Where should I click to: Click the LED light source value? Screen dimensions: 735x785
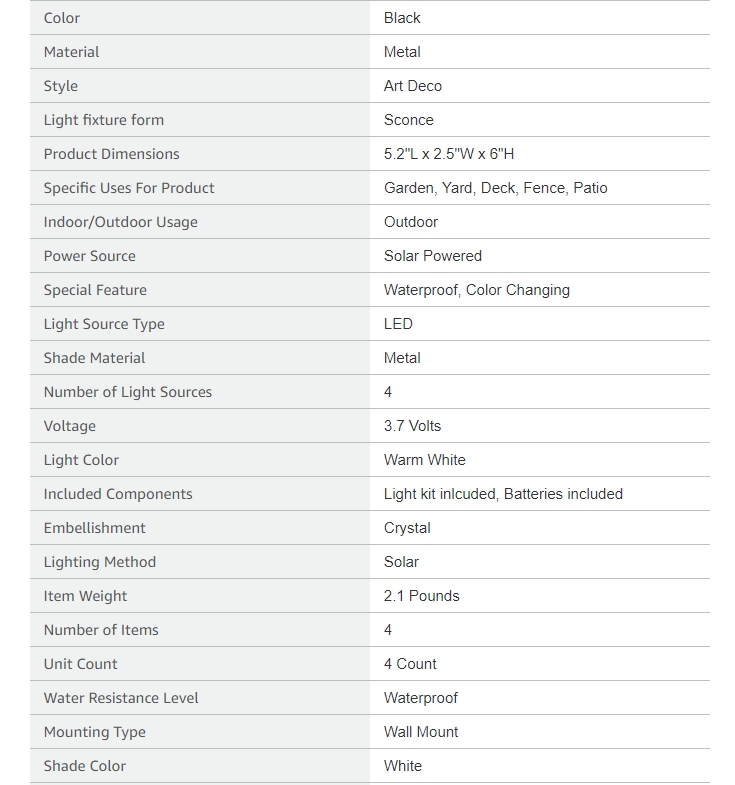[x=398, y=324]
